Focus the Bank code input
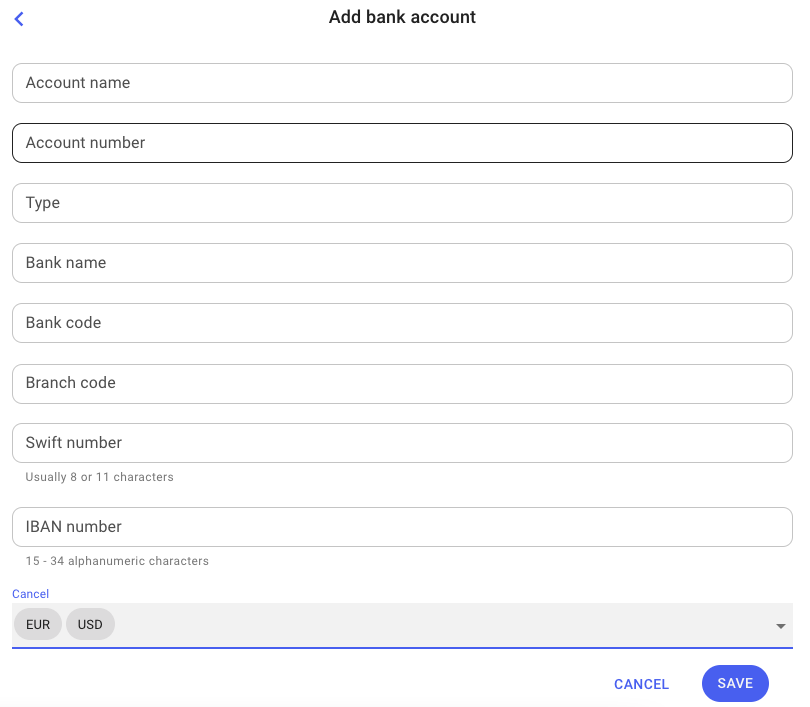The image size is (810, 707). pyautogui.click(x=402, y=323)
